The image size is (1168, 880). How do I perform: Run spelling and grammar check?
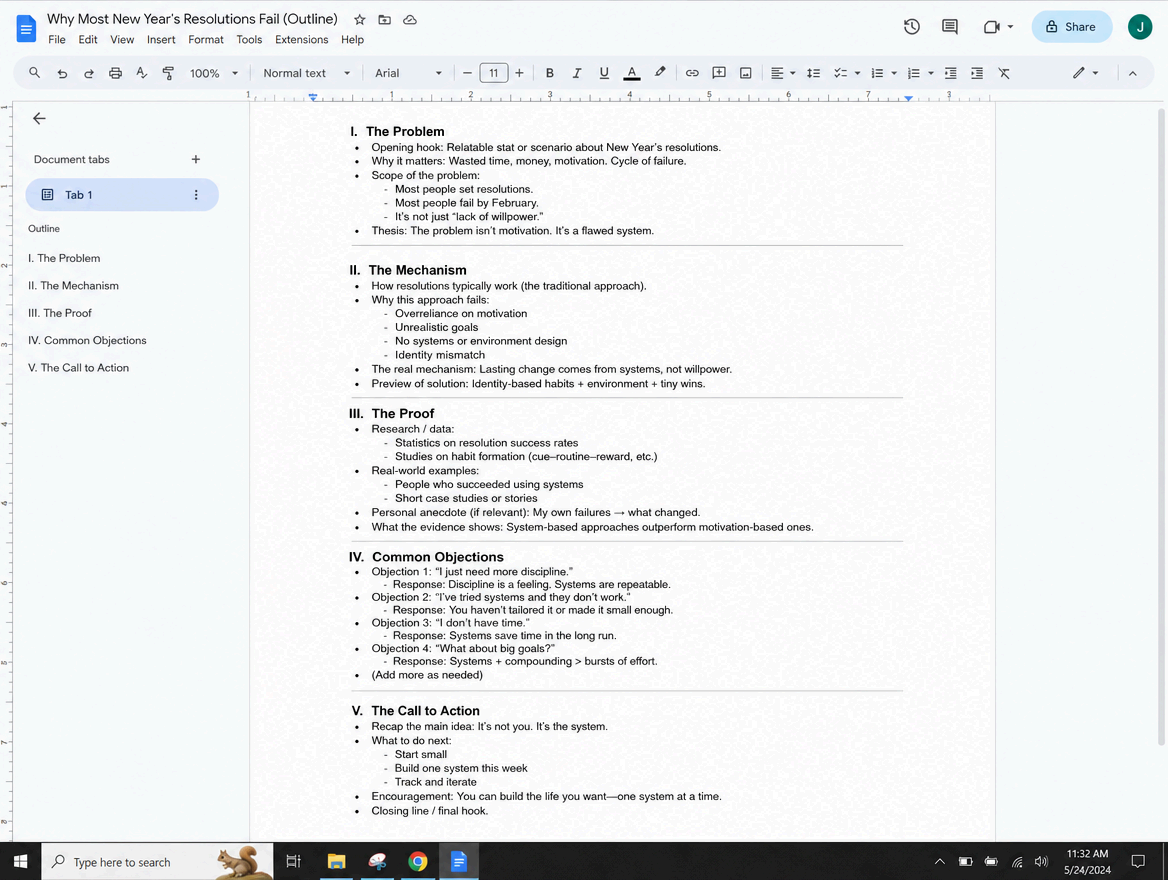(142, 73)
